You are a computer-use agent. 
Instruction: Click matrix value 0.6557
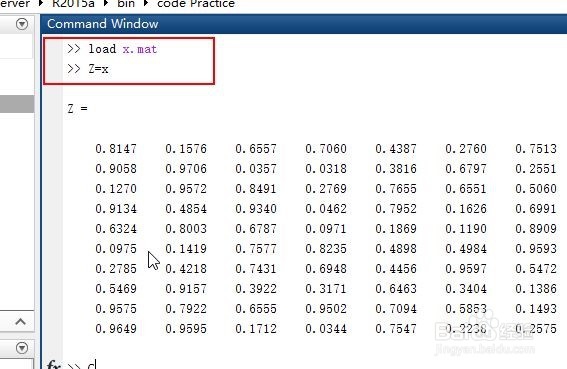click(x=256, y=149)
